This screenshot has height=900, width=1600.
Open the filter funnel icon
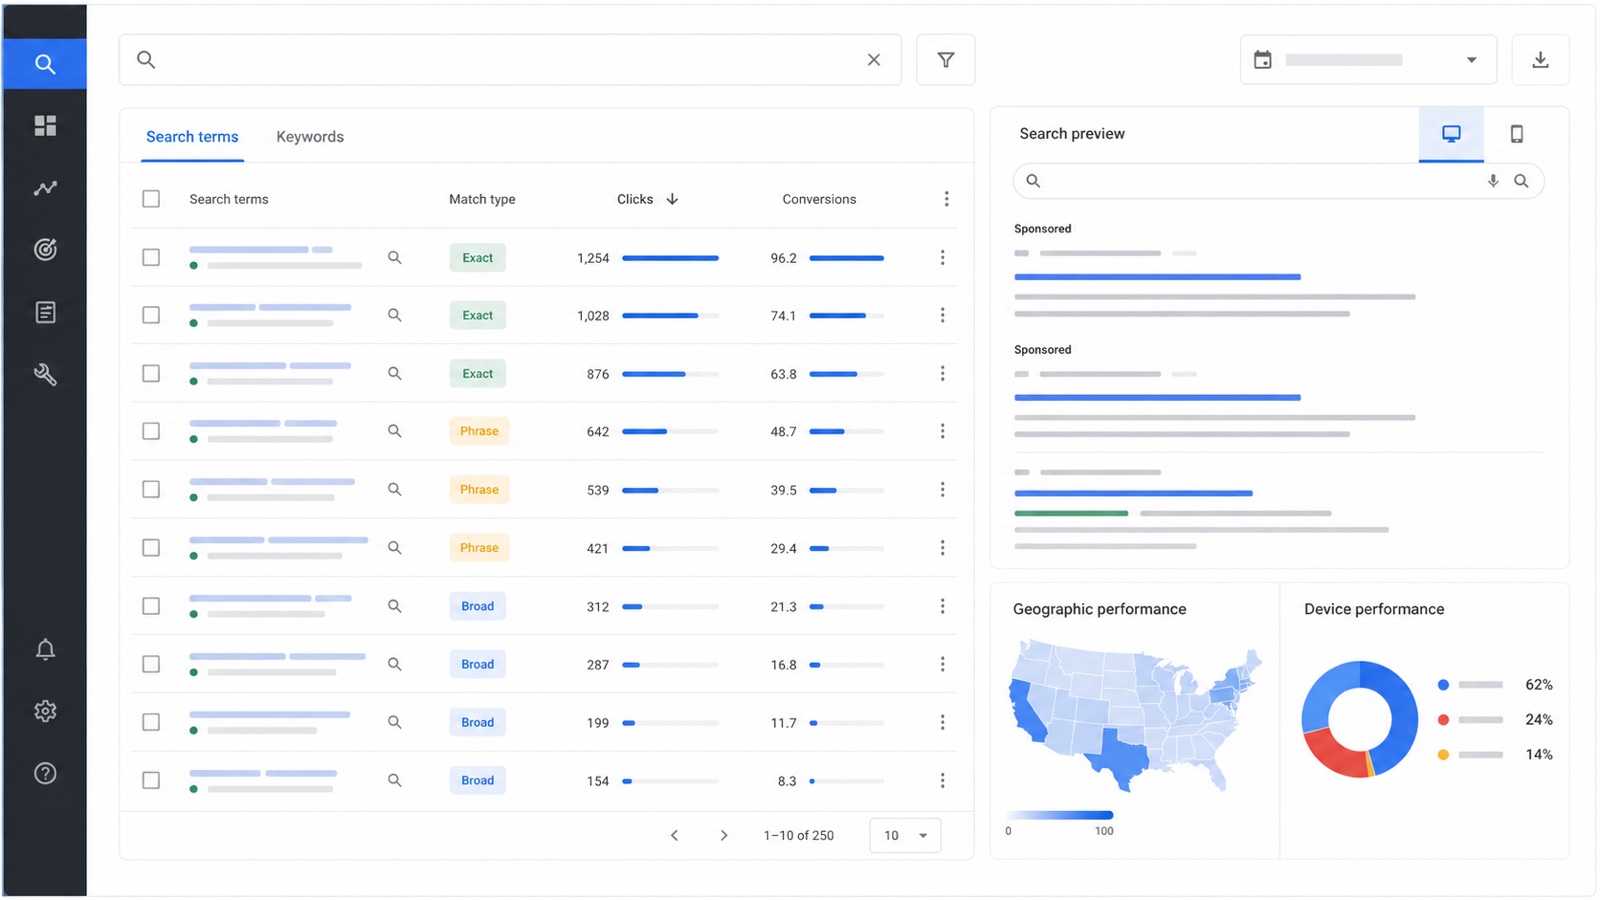945,60
